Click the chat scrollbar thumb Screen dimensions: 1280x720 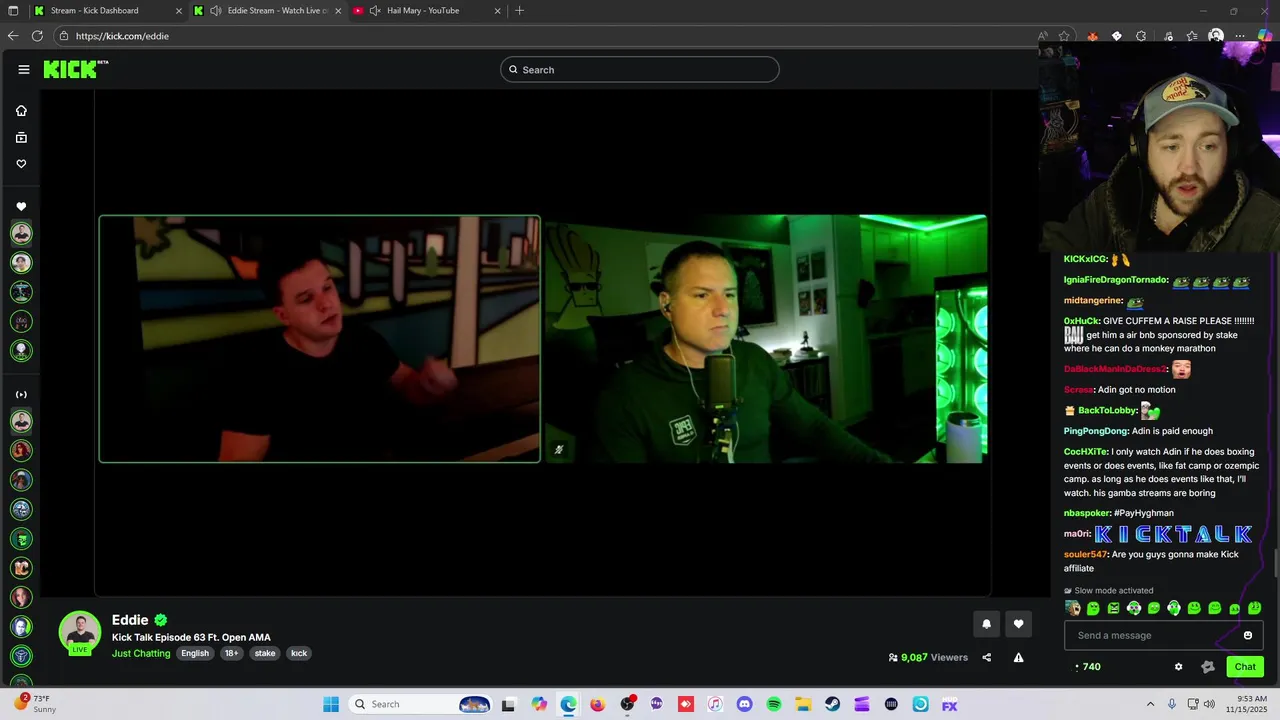coord(1276,563)
